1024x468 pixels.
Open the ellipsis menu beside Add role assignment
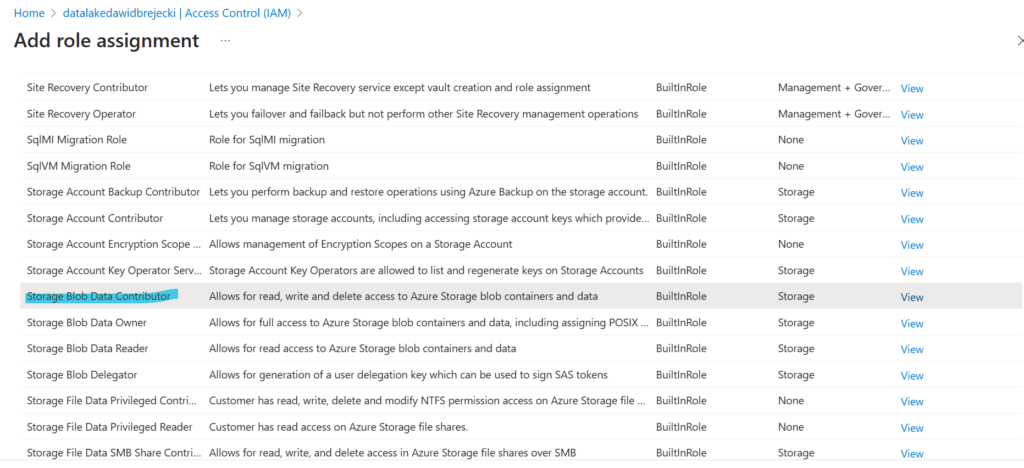point(226,41)
